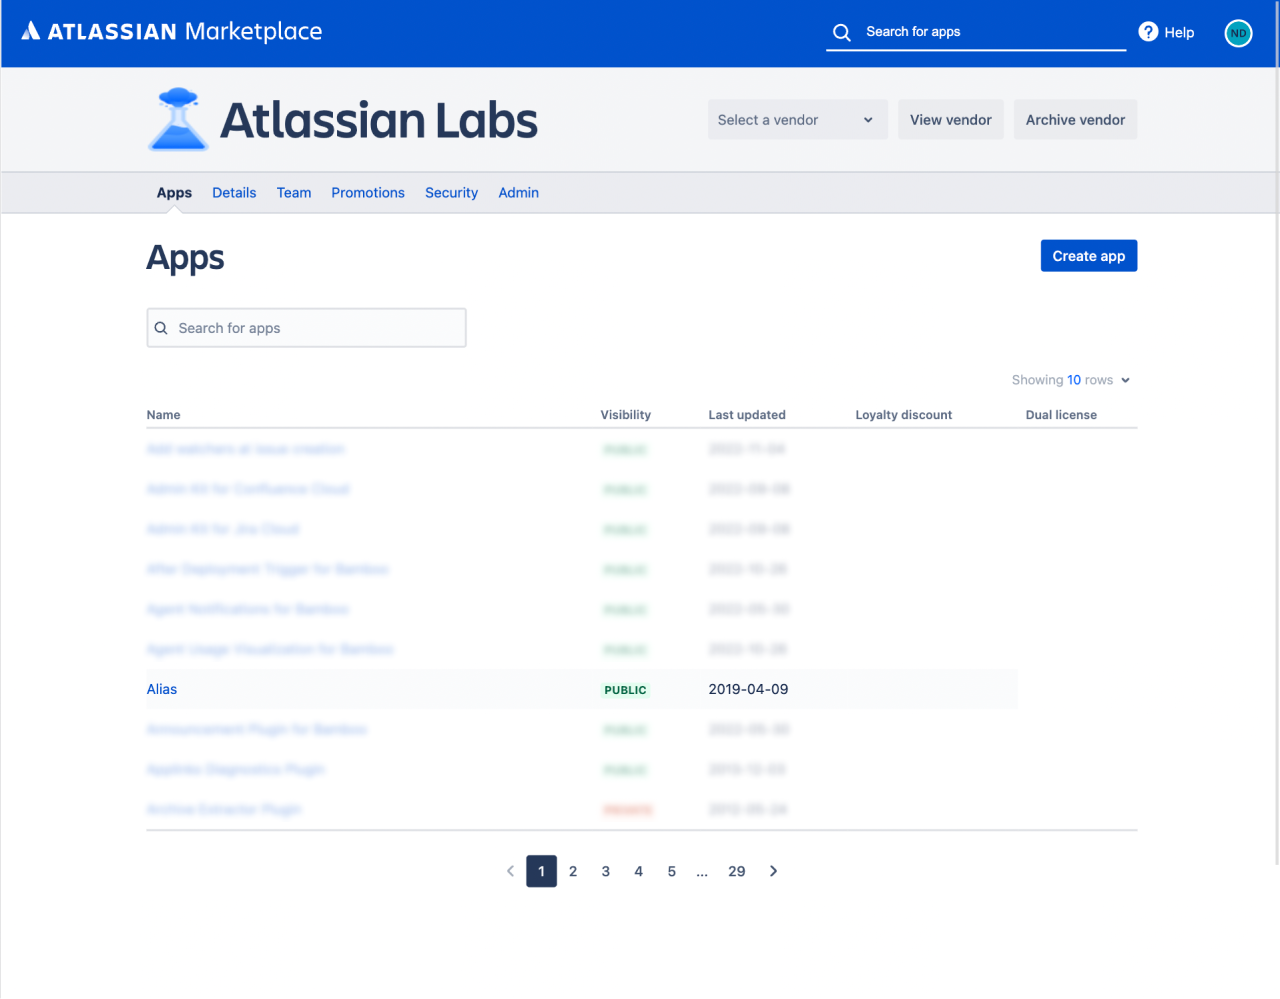Open the Admin tab

[518, 193]
